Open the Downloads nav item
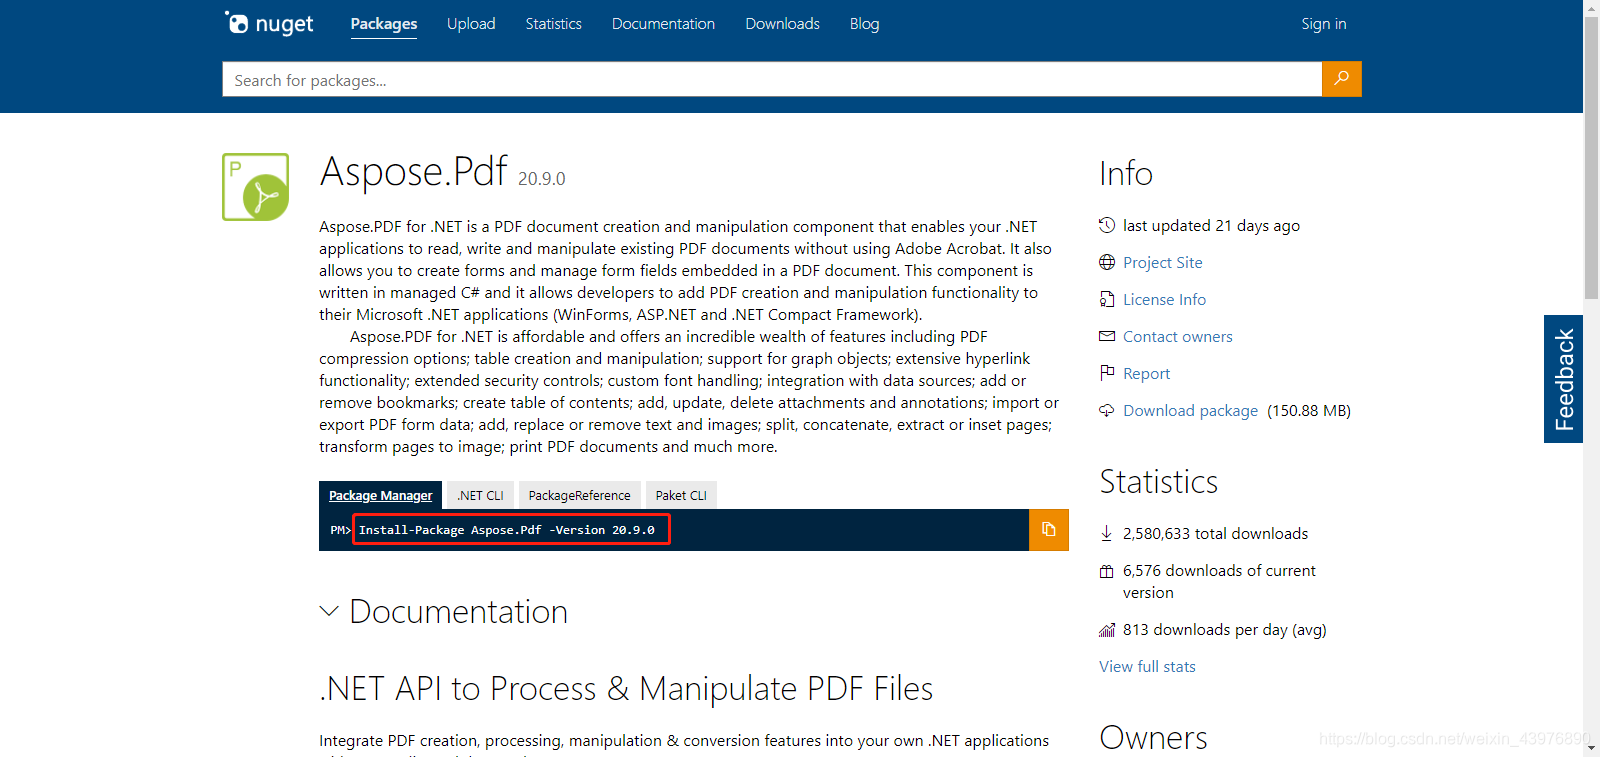 coord(782,24)
